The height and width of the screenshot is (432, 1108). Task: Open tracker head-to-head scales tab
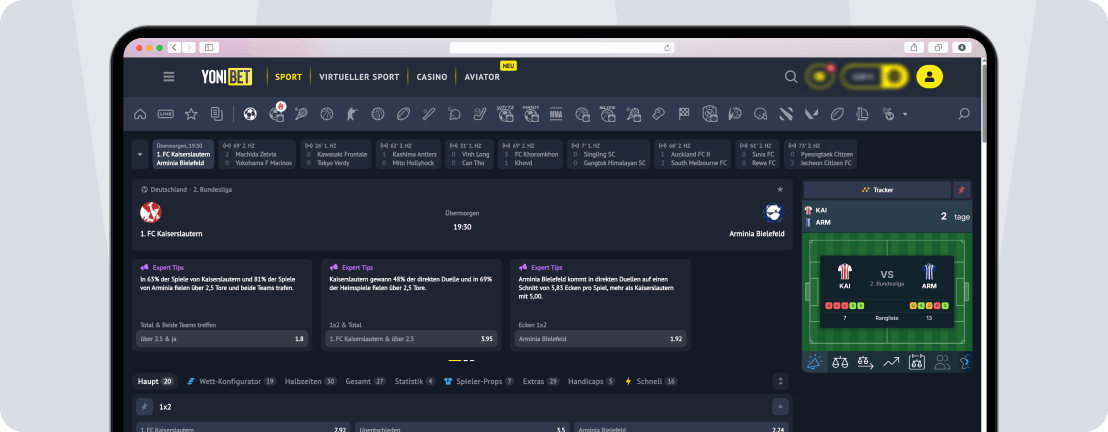(839, 362)
